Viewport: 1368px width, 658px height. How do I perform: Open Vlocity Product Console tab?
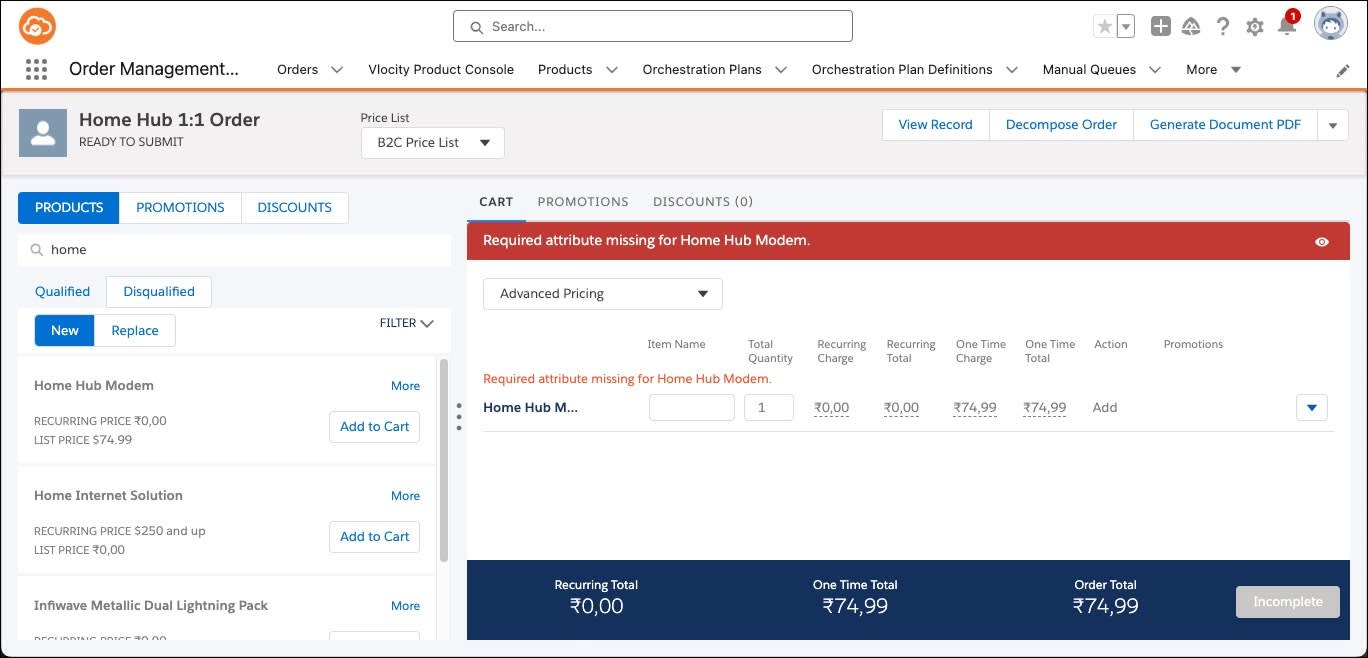441,70
